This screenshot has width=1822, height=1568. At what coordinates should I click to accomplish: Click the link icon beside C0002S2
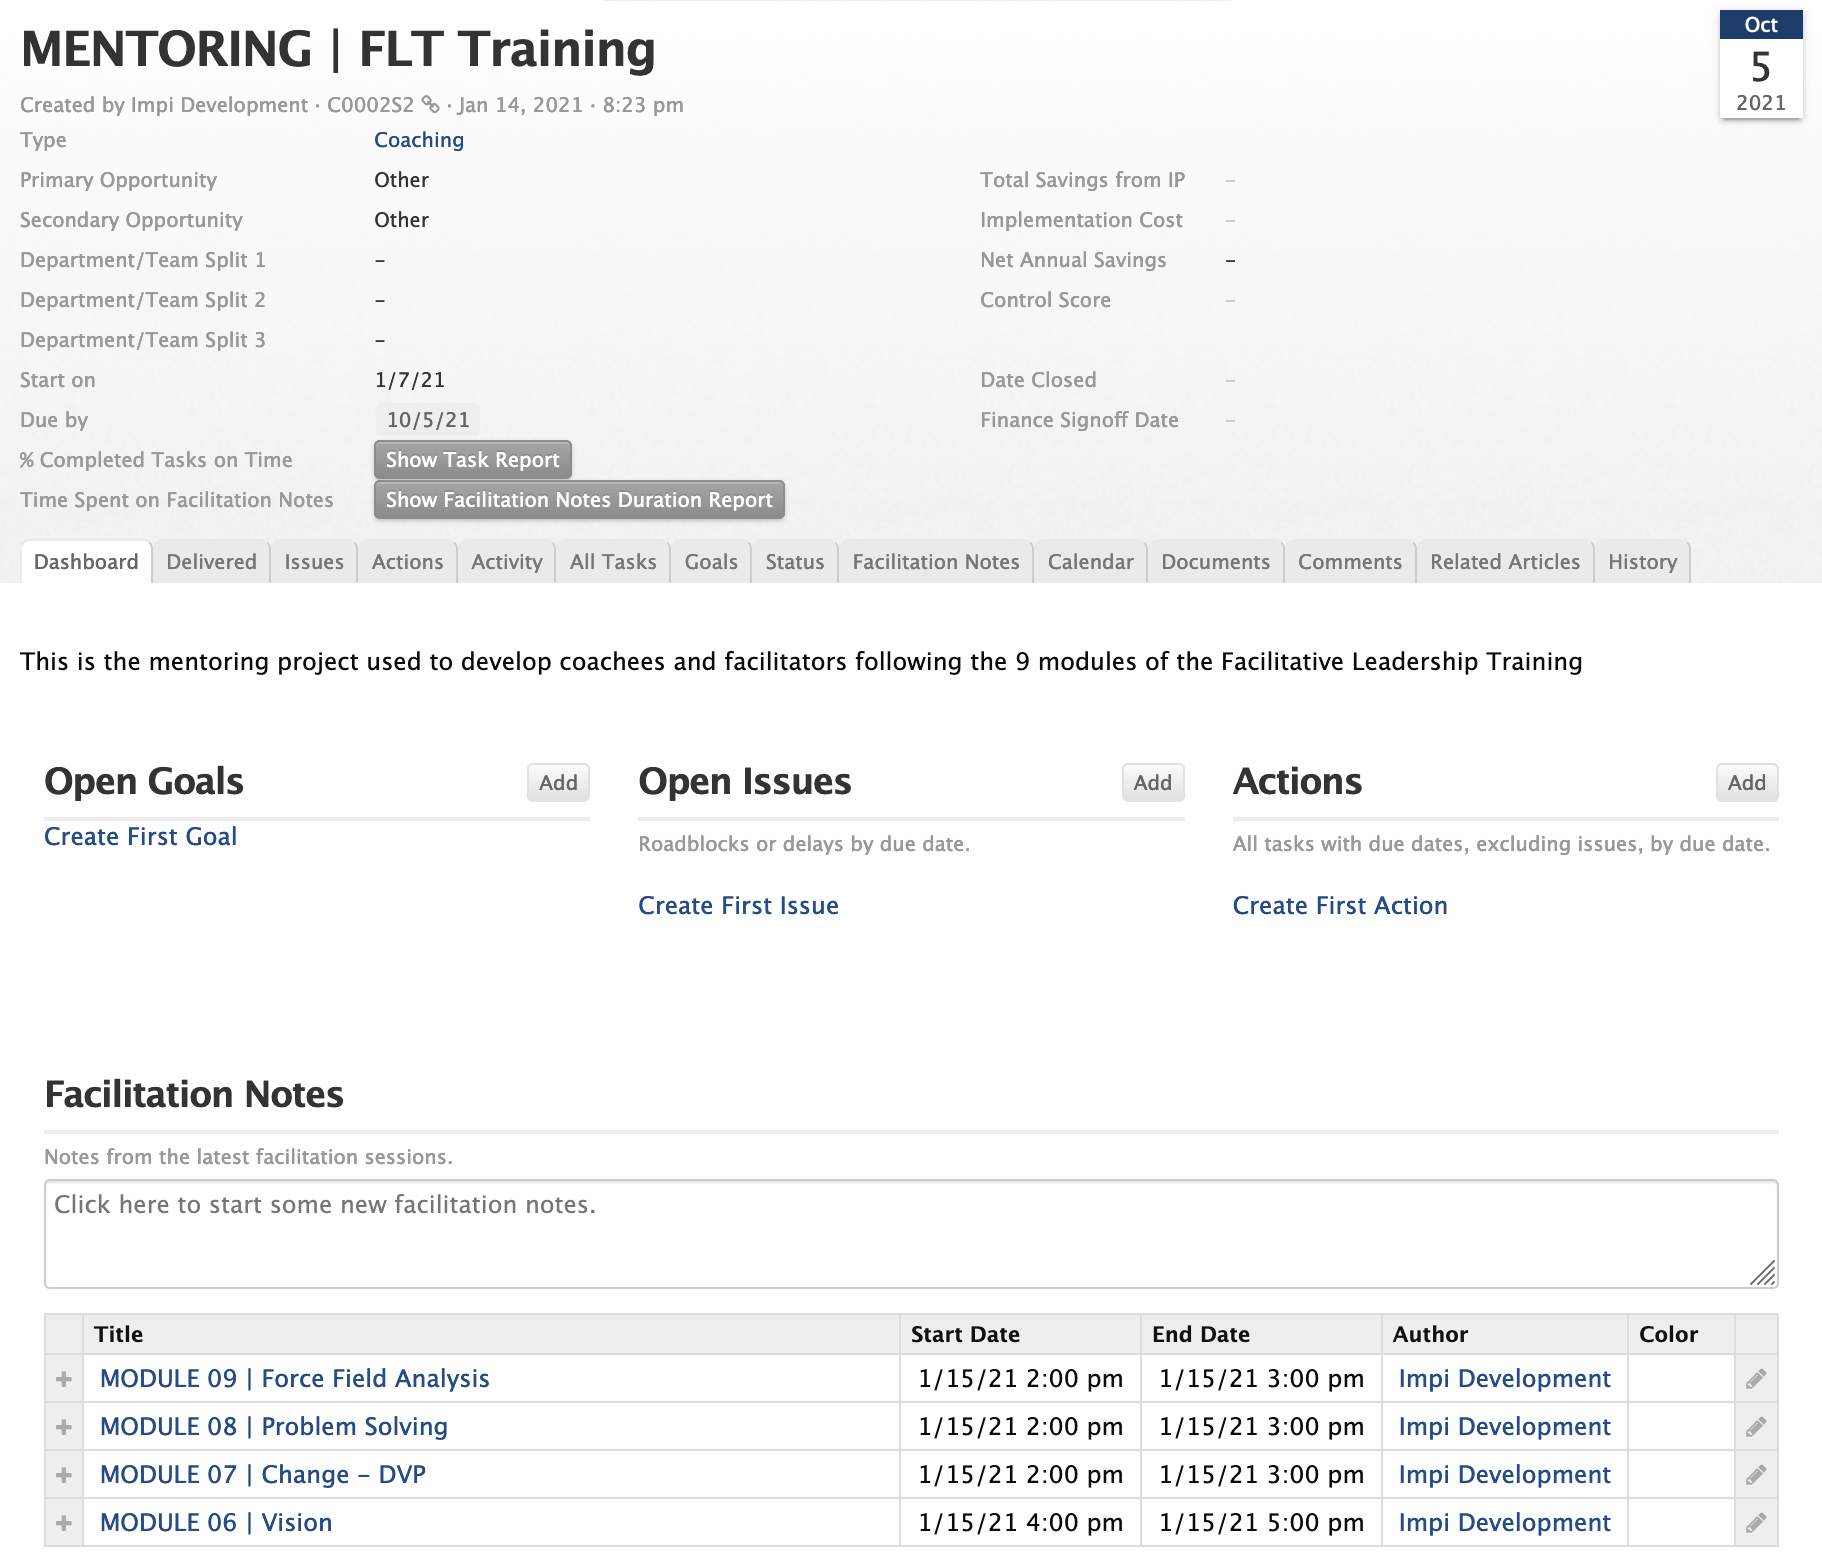(430, 104)
